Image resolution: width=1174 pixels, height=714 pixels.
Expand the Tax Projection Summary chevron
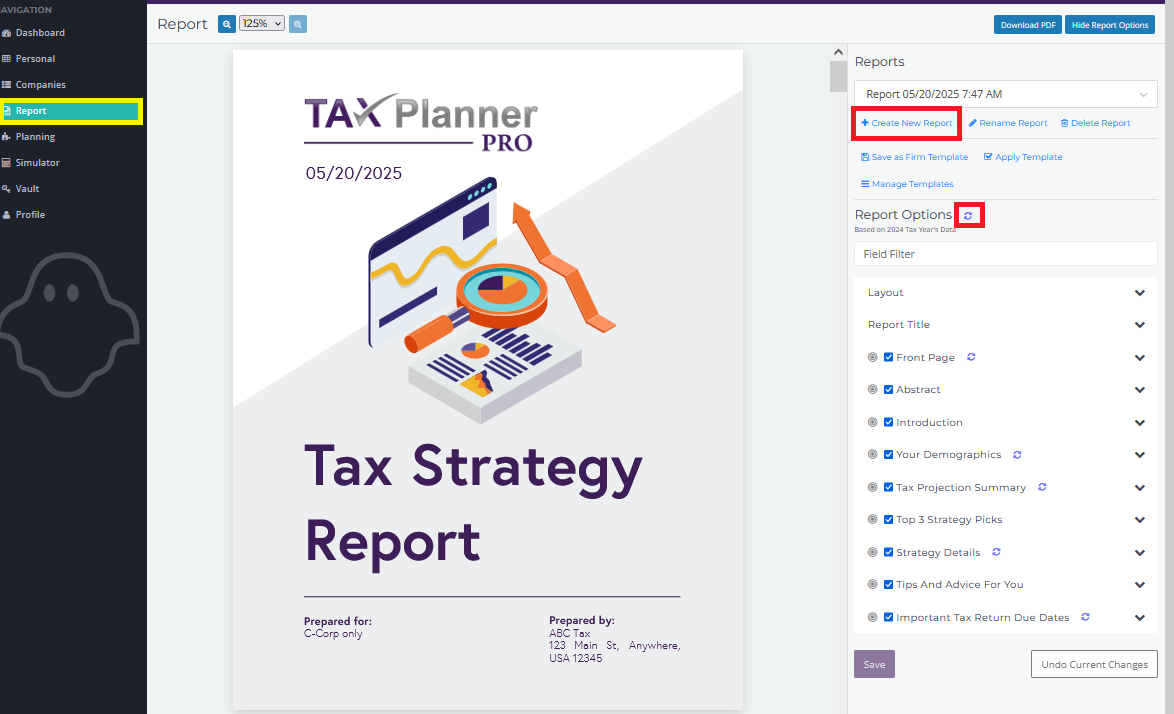1140,488
